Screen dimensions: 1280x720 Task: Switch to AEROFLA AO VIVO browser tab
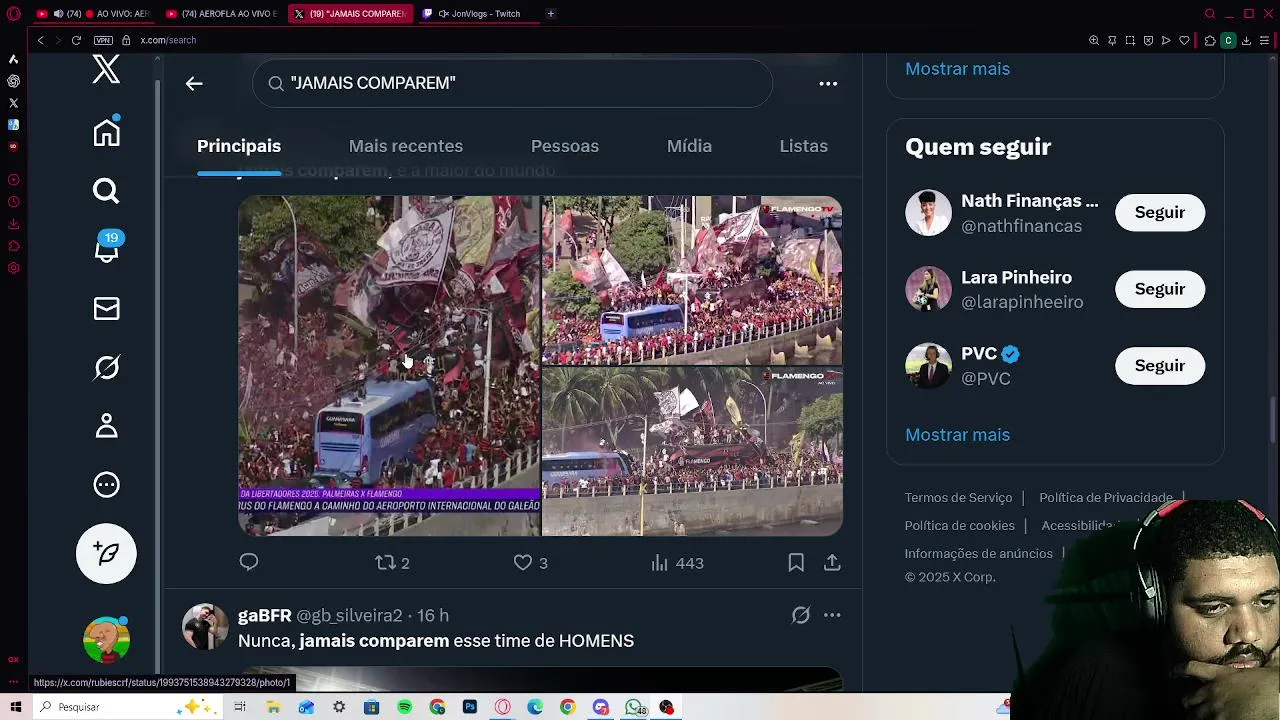point(221,14)
